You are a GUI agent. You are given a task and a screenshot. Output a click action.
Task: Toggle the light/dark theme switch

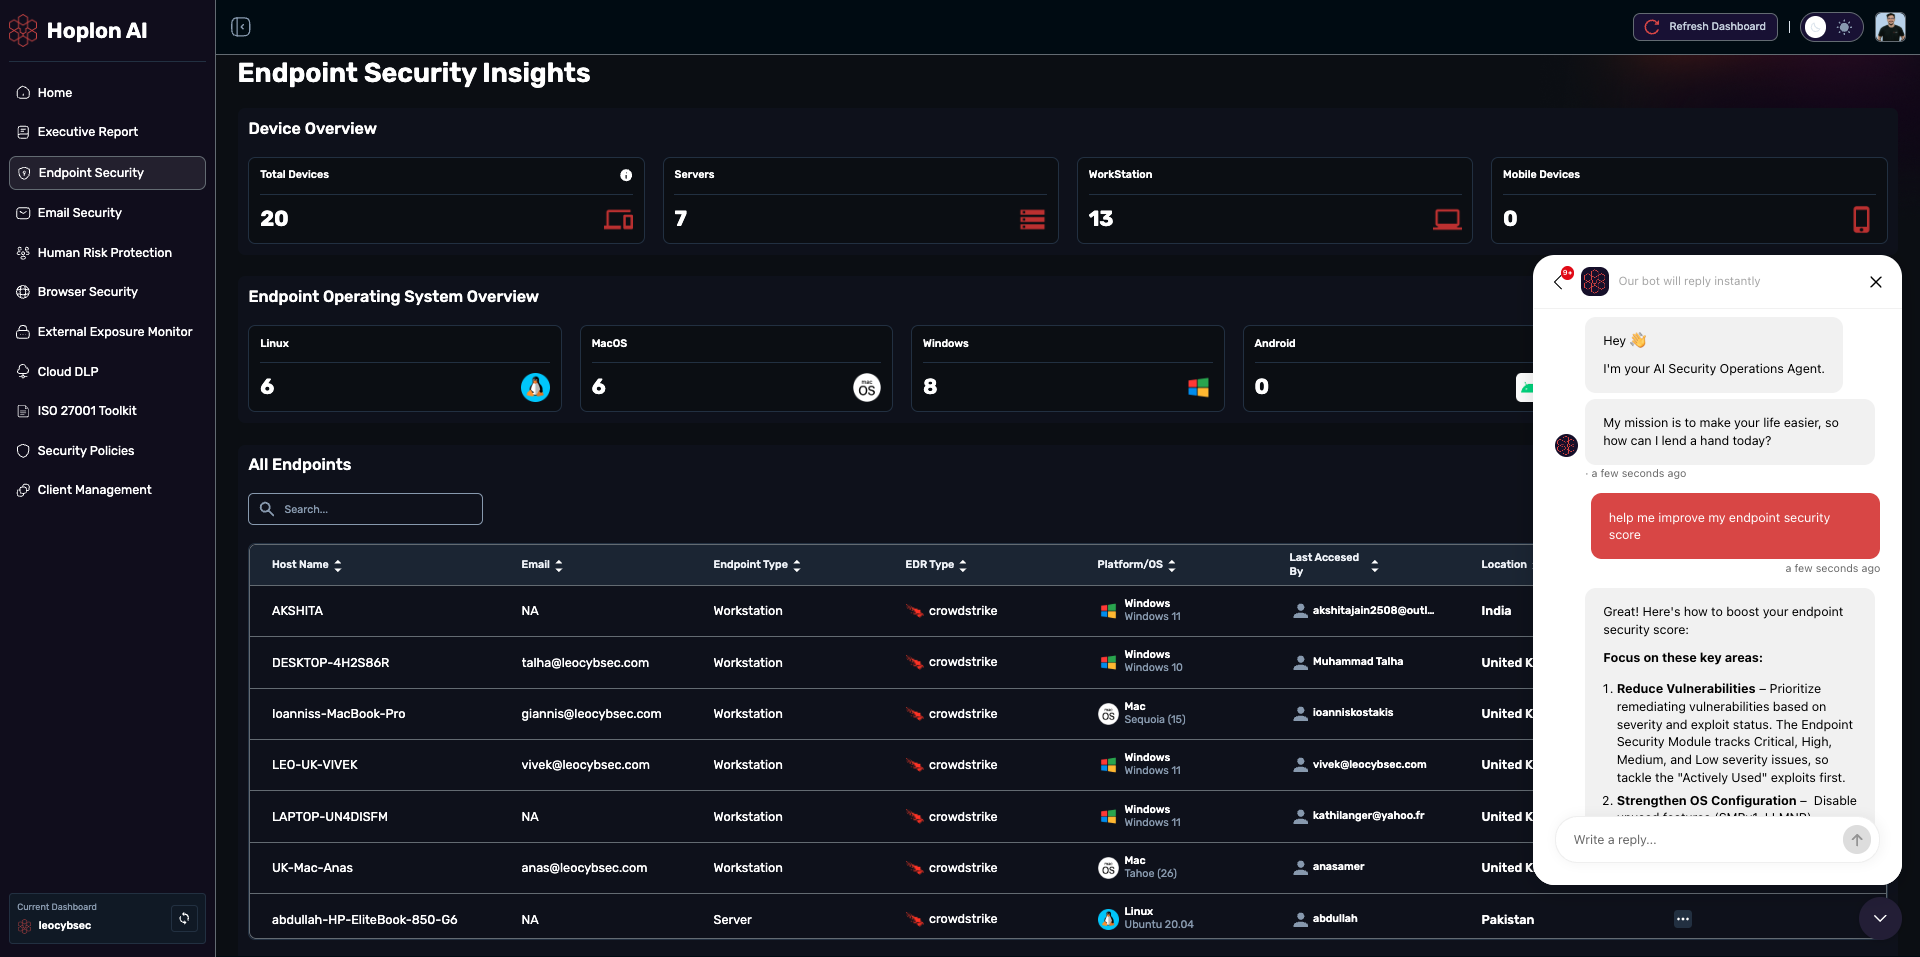1830,27
